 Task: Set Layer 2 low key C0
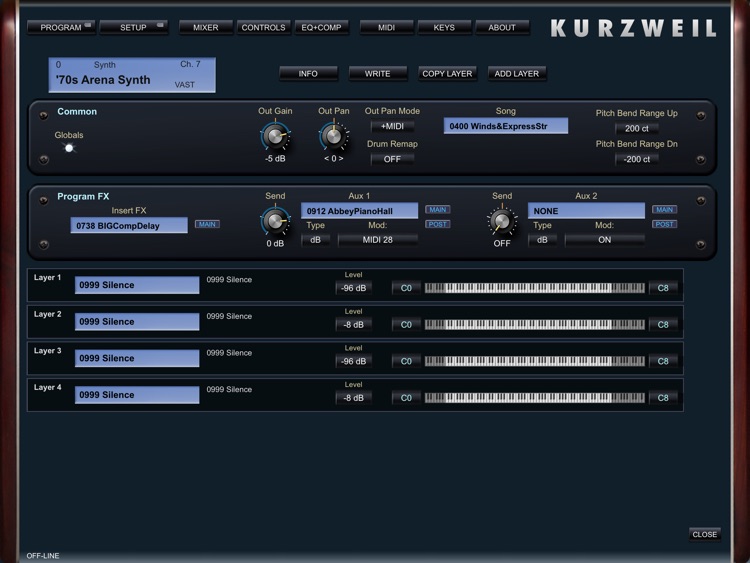(x=406, y=325)
